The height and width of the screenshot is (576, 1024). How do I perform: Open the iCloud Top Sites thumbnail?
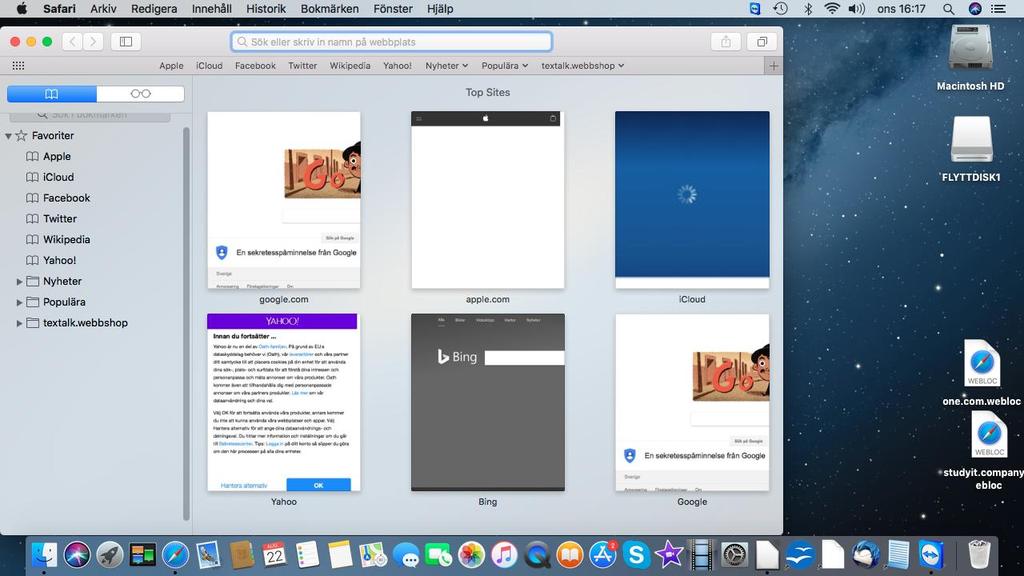coord(692,200)
